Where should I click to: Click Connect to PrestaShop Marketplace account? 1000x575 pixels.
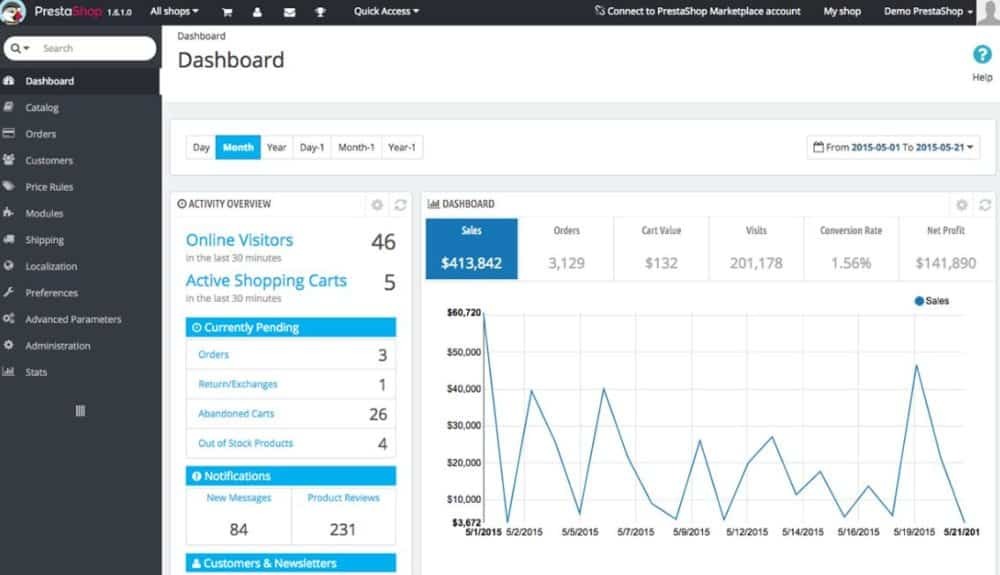coord(697,12)
